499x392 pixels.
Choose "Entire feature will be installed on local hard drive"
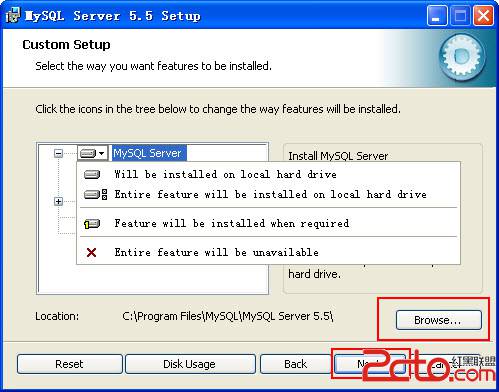[270, 194]
